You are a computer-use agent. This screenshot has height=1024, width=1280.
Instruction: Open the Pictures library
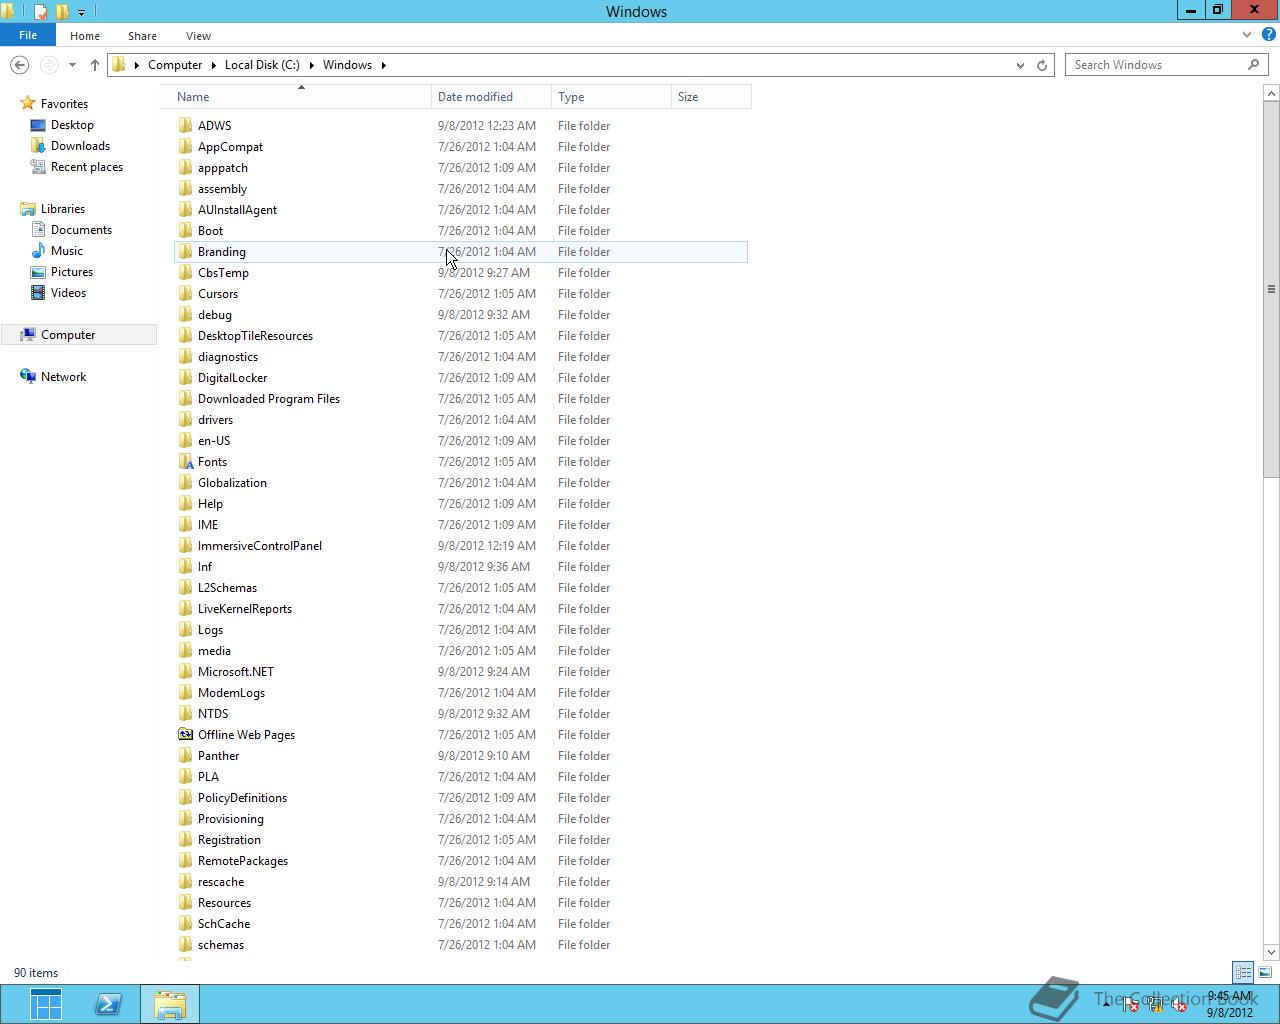(x=72, y=272)
